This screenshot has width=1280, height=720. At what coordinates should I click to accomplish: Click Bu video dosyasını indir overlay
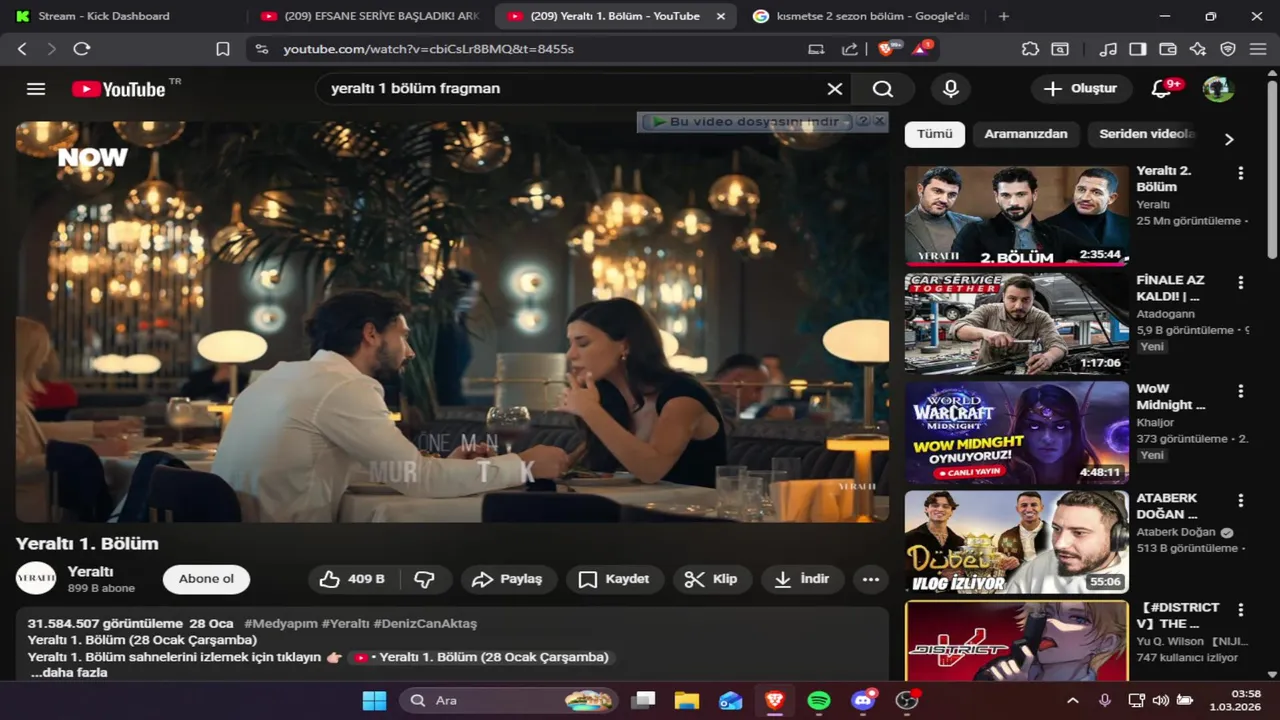click(x=745, y=121)
